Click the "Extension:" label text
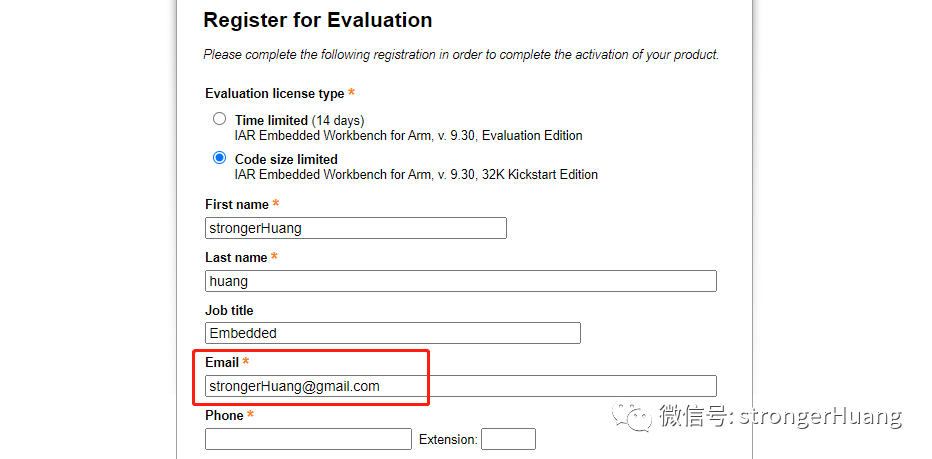This screenshot has height=459, width=932. 448,440
